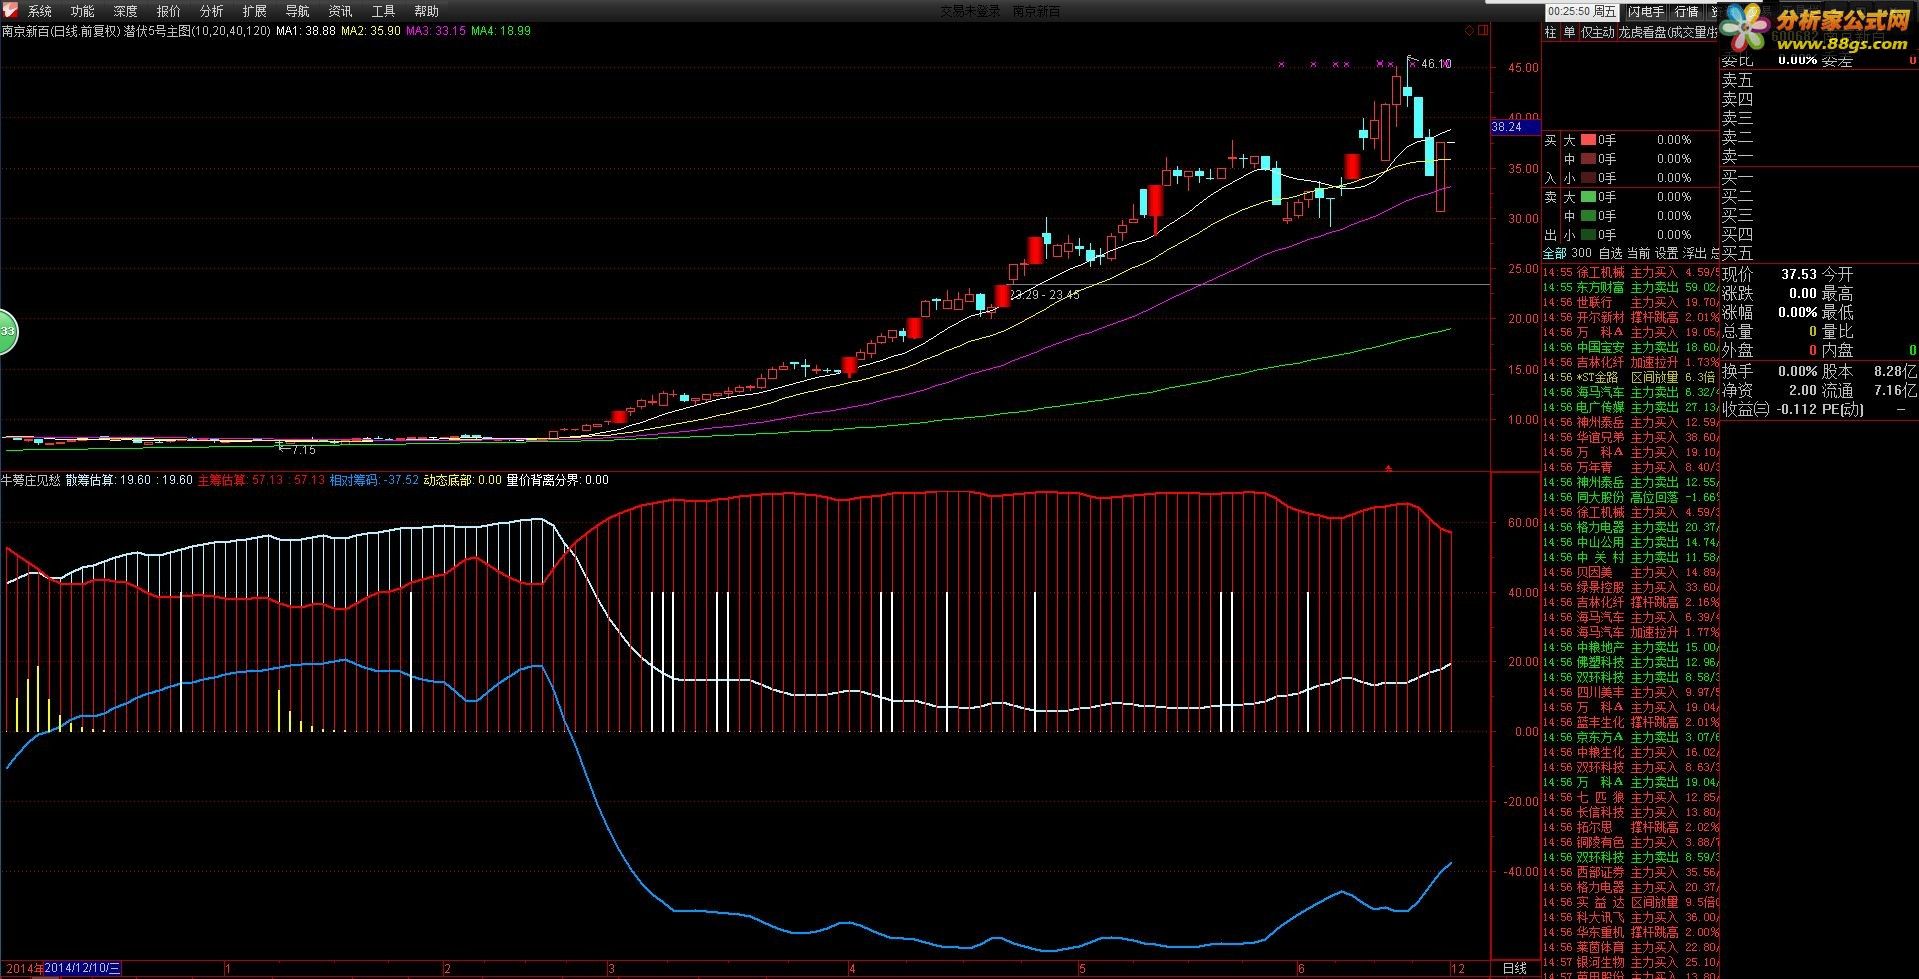Click the 主筹估算 indicator value

tap(261, 480)
